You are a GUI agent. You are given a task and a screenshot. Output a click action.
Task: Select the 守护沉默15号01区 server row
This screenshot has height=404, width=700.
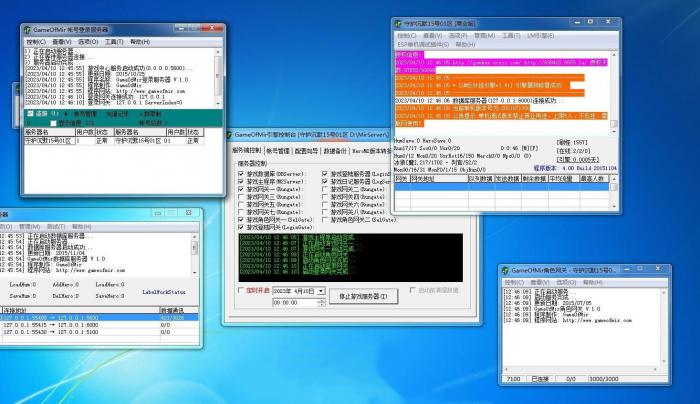click(x=50, y=141)
